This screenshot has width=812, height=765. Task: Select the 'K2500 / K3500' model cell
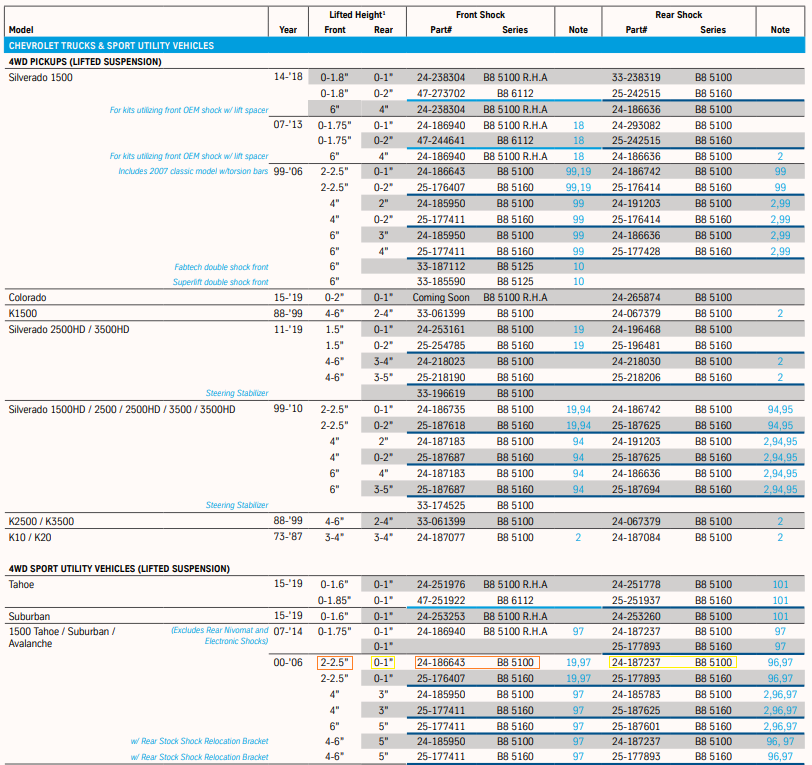pos(41,522)
